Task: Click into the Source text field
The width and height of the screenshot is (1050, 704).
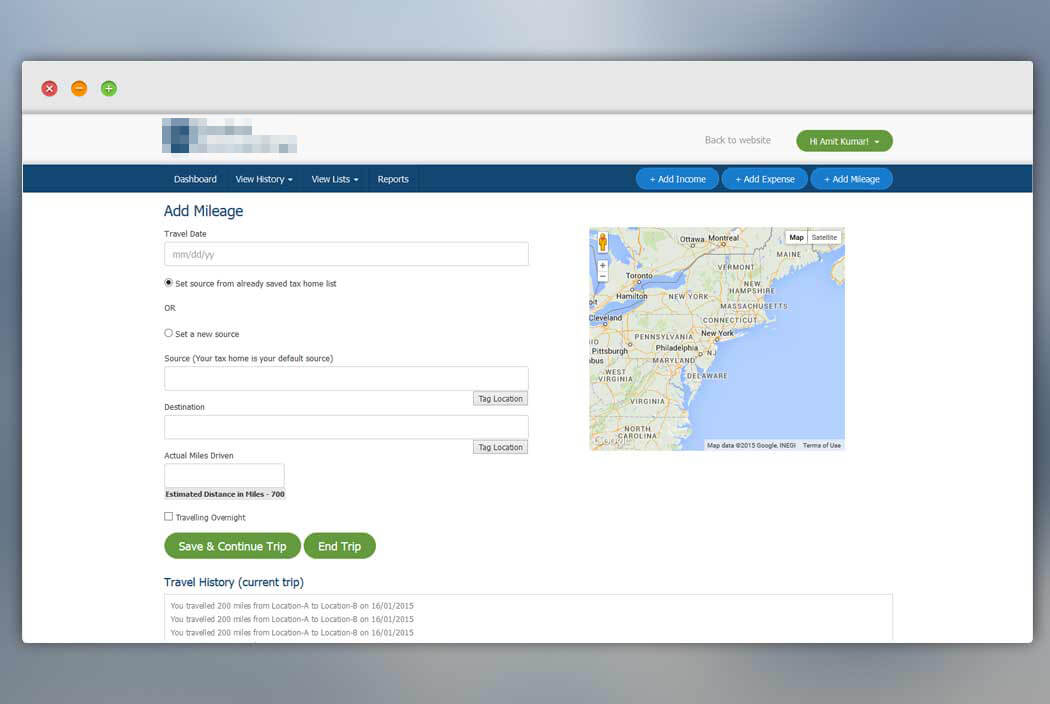Action: tap(346, 378)
